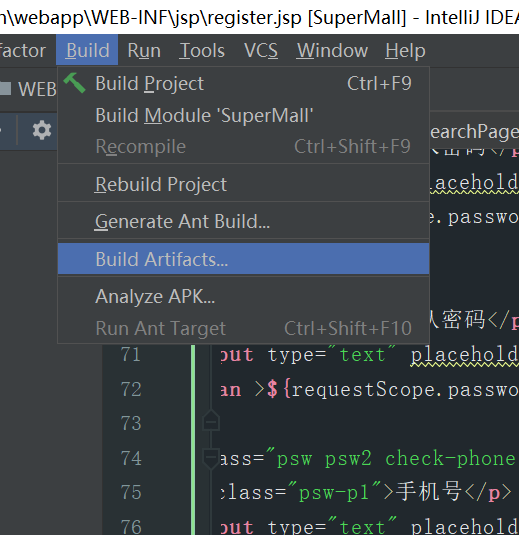Open the Tools menu
Viewport: 519px width, 535px height.
202,50
